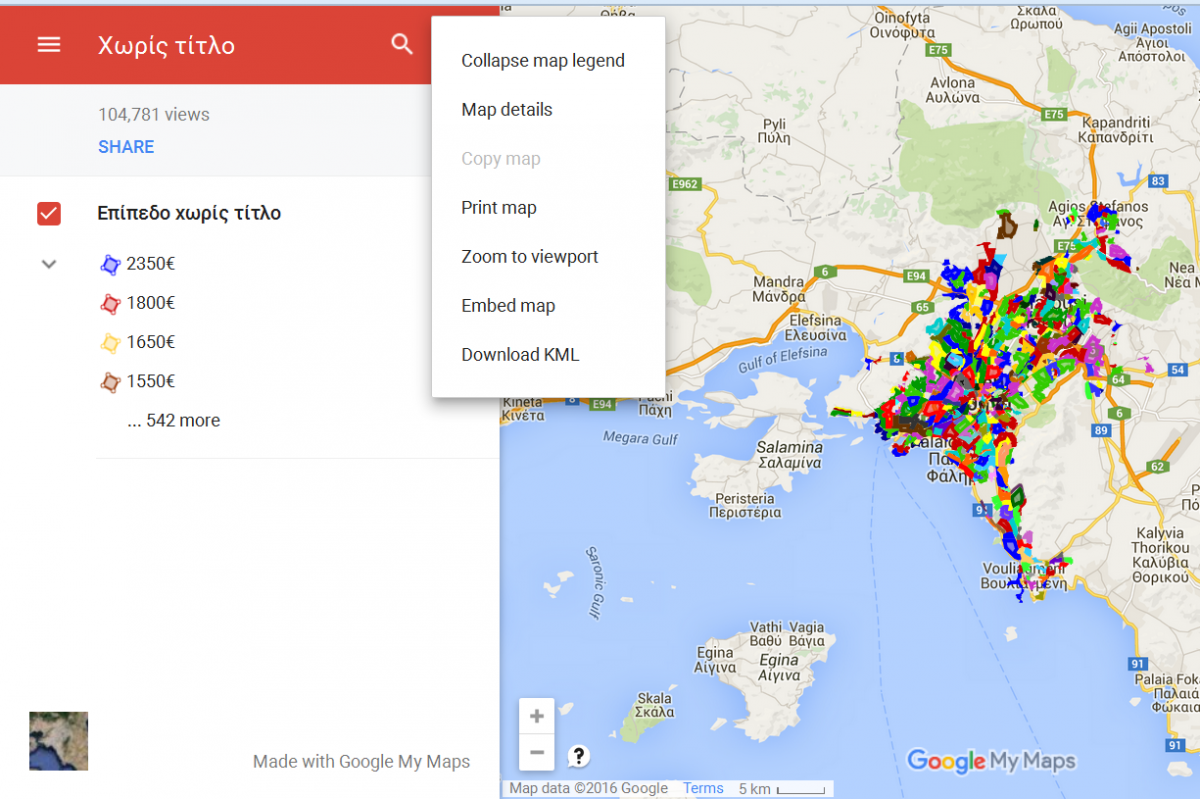The height and width of the screenshot is (799, 1200).
Task: Click the yellow polygon icon for 1650€
Action: [x=110, y=343]
